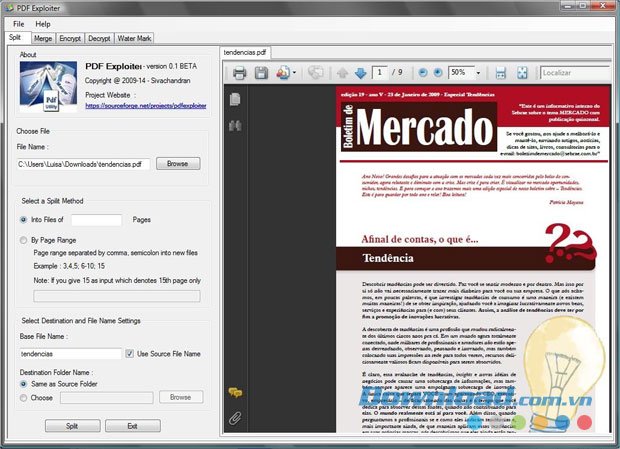This screenshot has height=449, width=620.
Task: Open the attachments paperclip icon
Action: click(235, 418)
